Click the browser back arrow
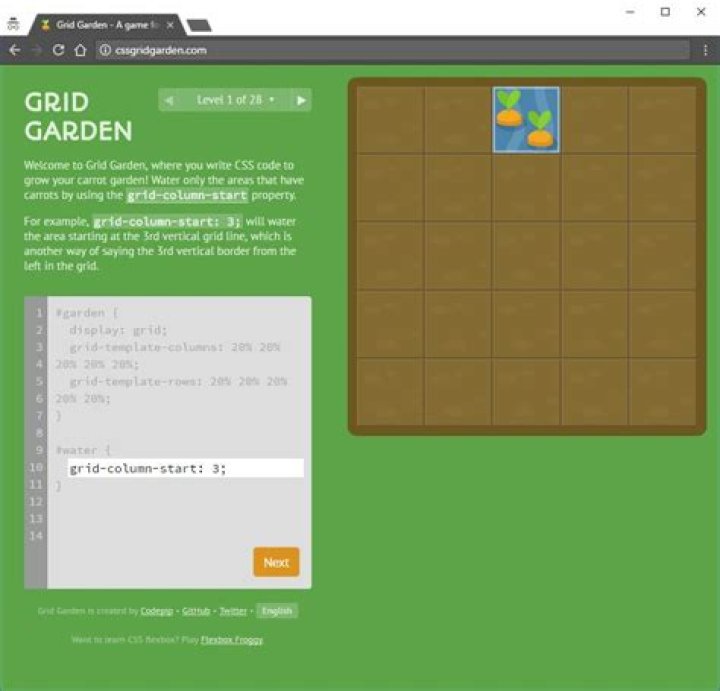720x691 pixels. point(15,50)
